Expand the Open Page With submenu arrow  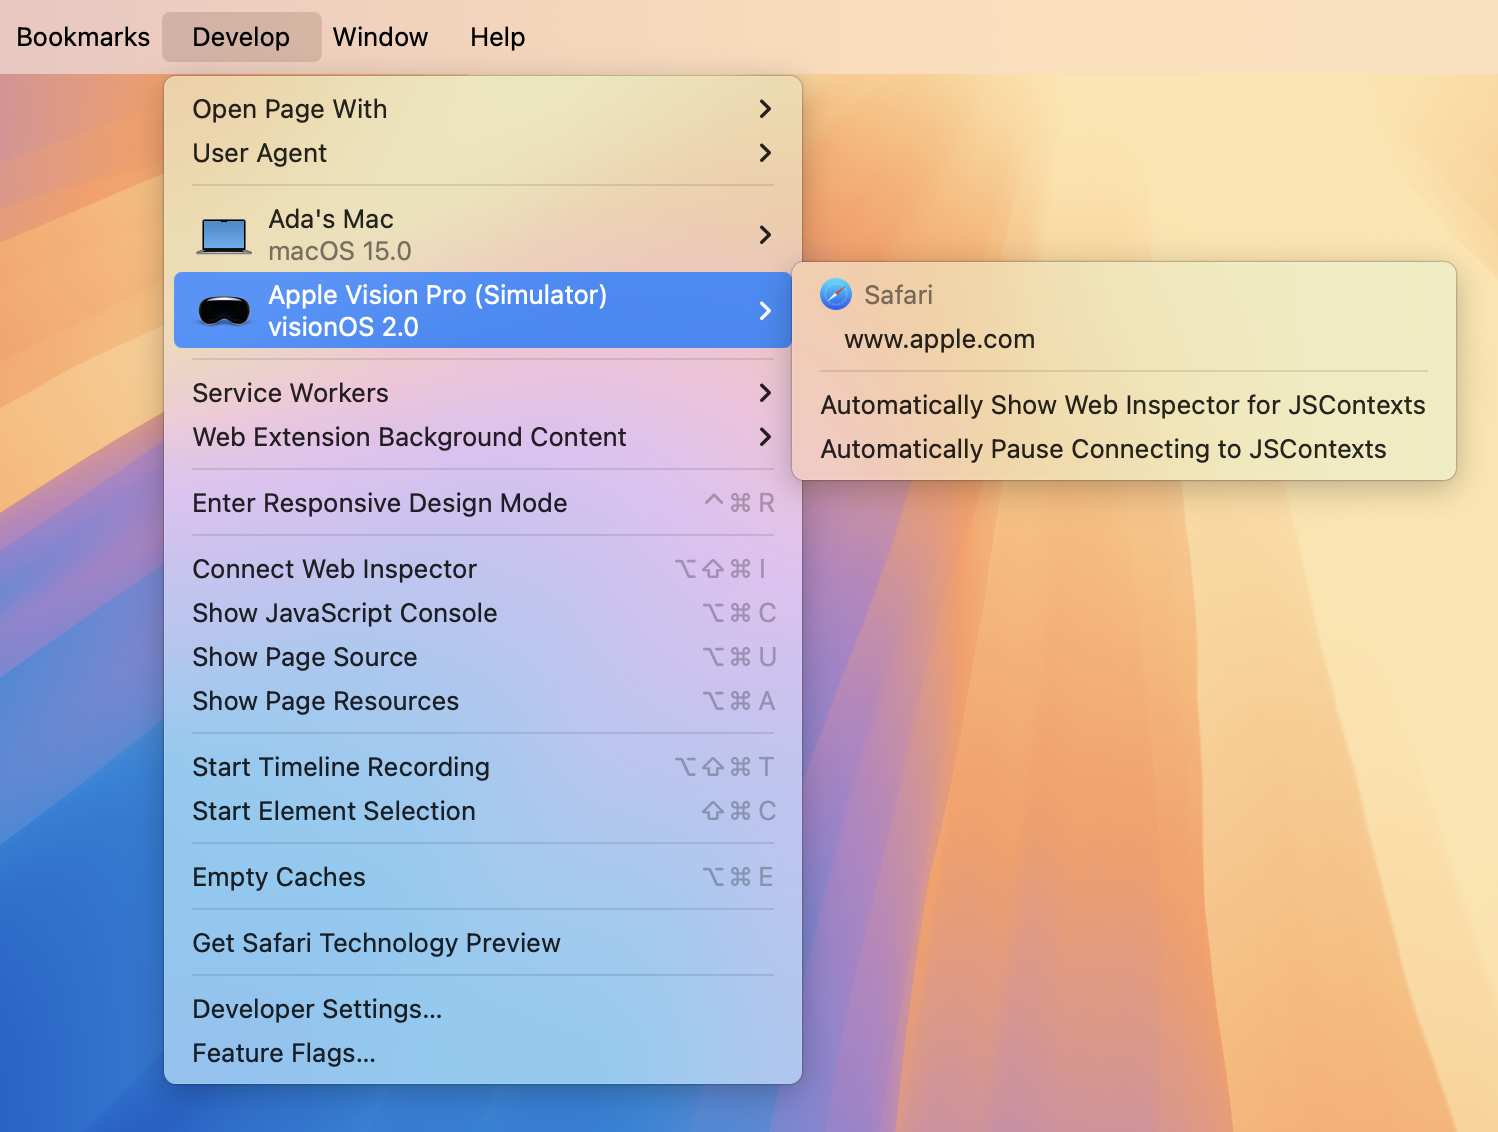pos(765,109)
